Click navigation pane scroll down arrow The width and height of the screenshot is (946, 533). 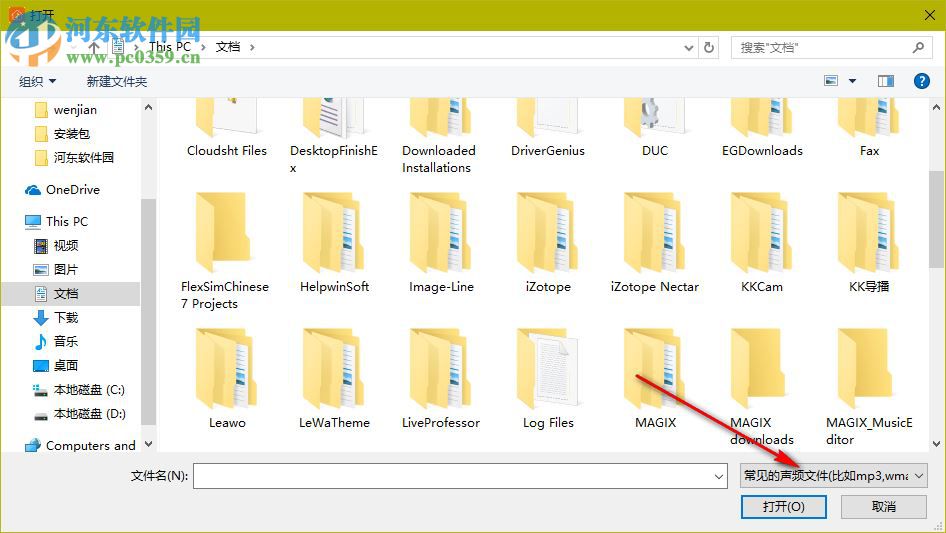coord(148,444)
